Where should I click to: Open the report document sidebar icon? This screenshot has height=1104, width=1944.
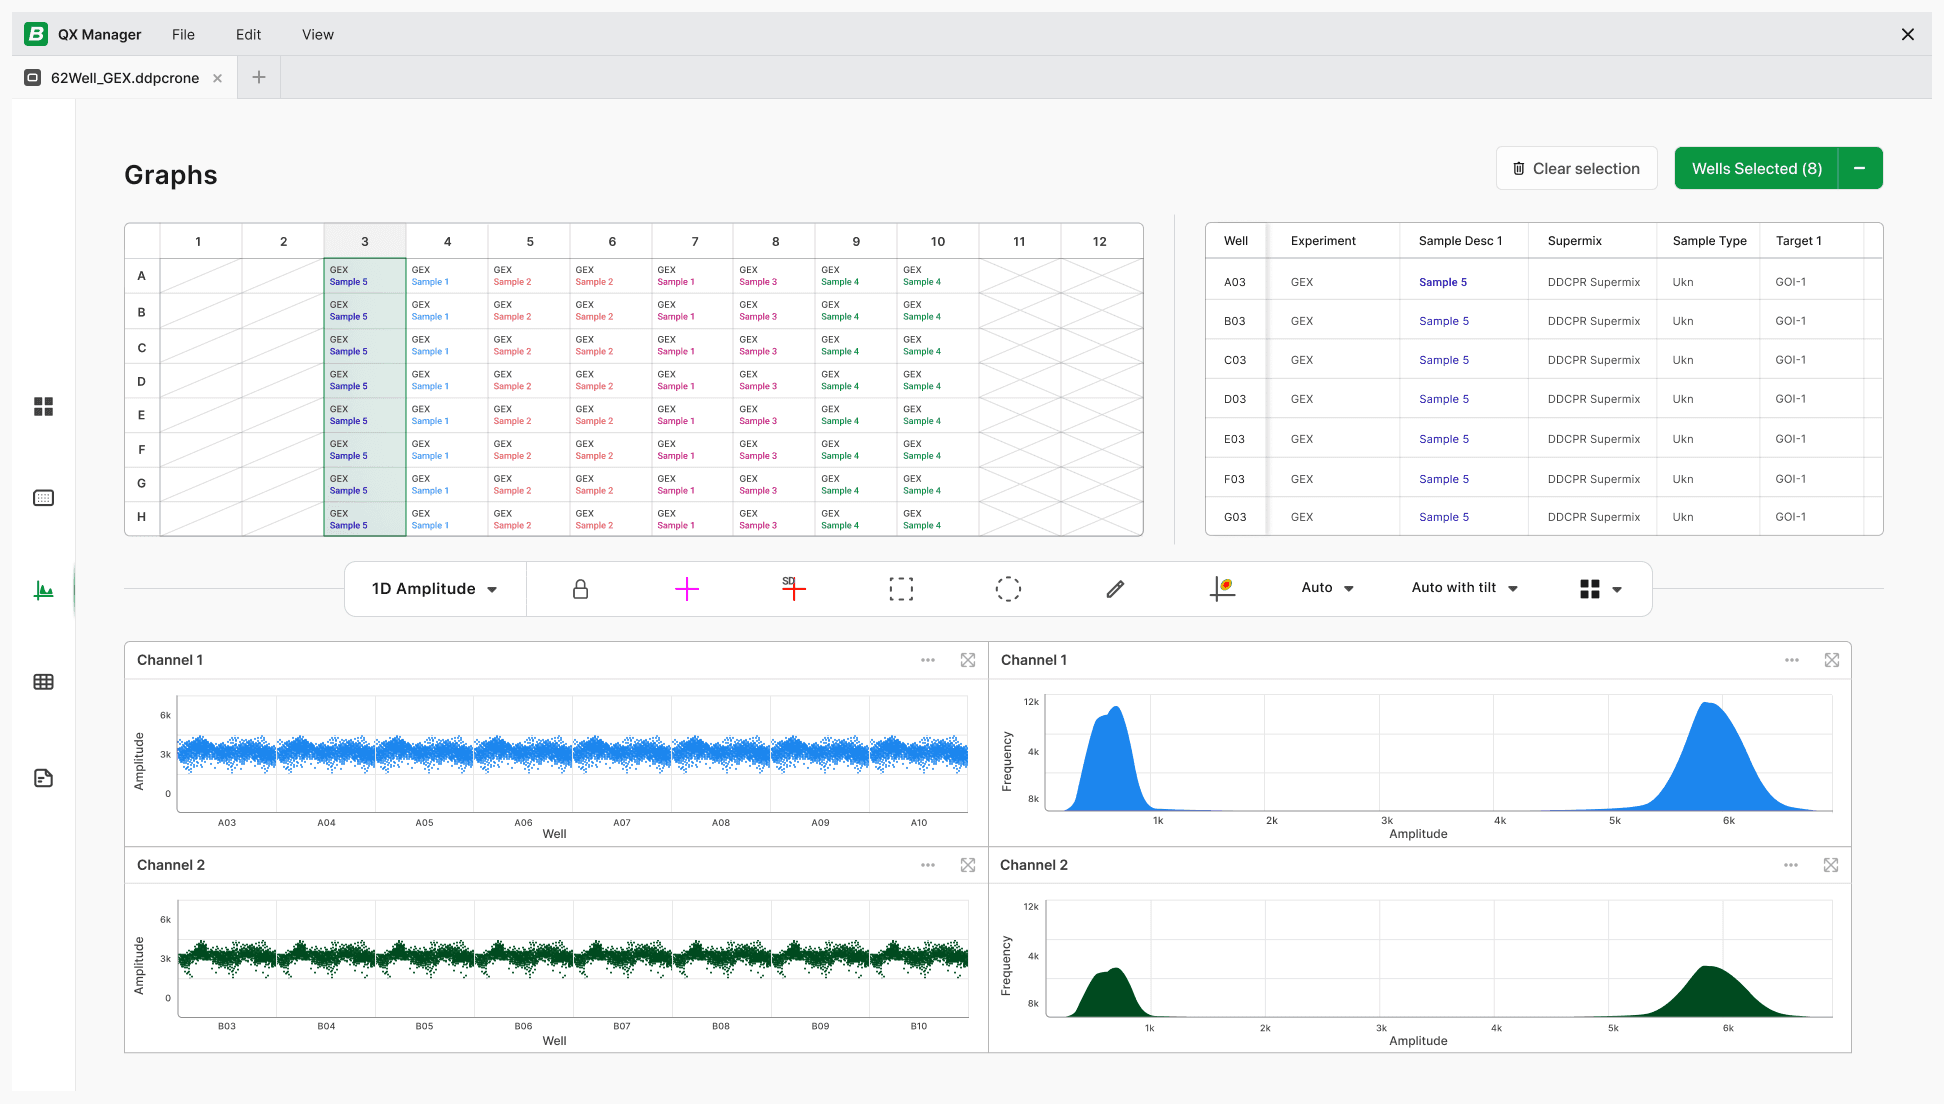43,778
